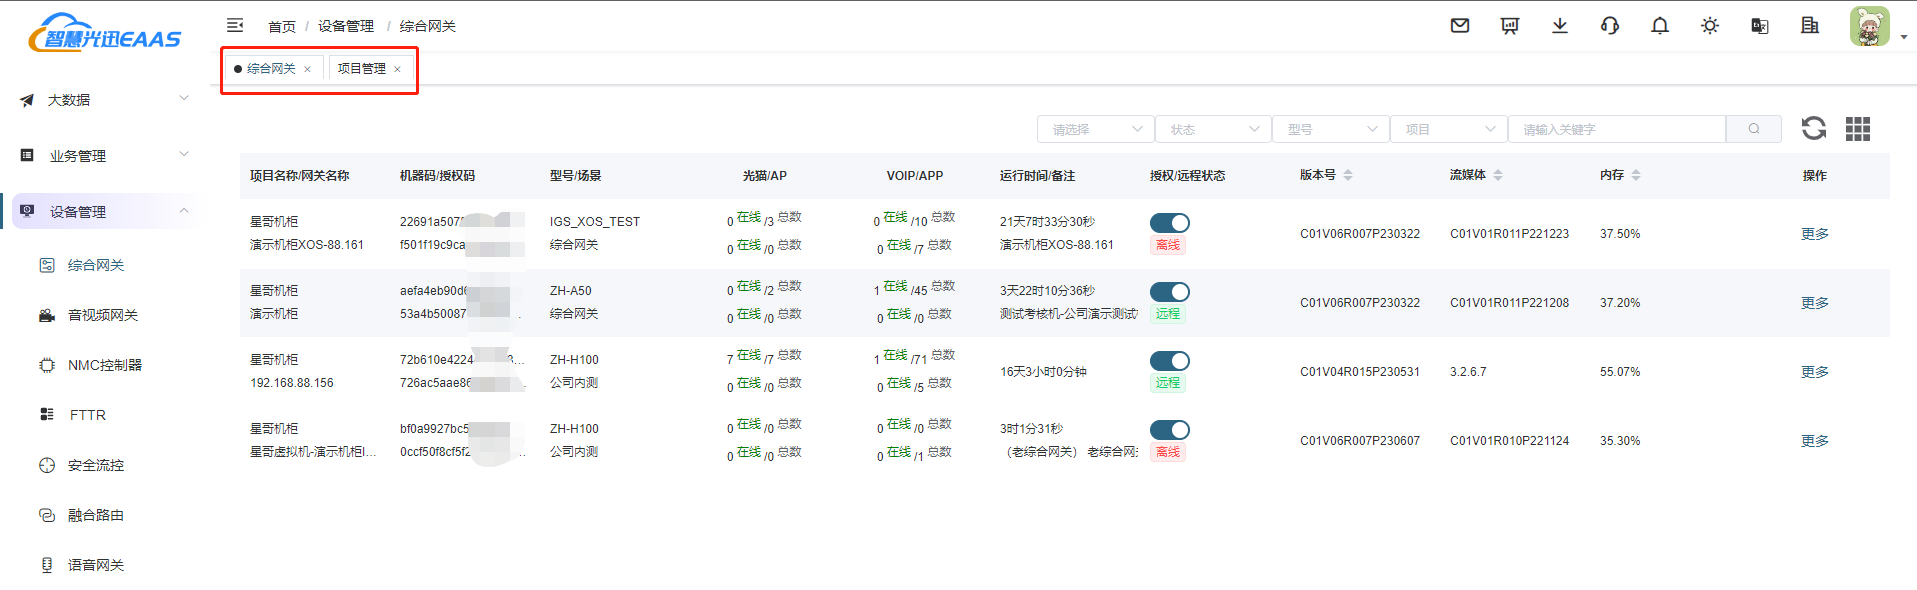Click the mail envelope icon in header
The width and height of the screenshot is (1917, 590).
1460,26
